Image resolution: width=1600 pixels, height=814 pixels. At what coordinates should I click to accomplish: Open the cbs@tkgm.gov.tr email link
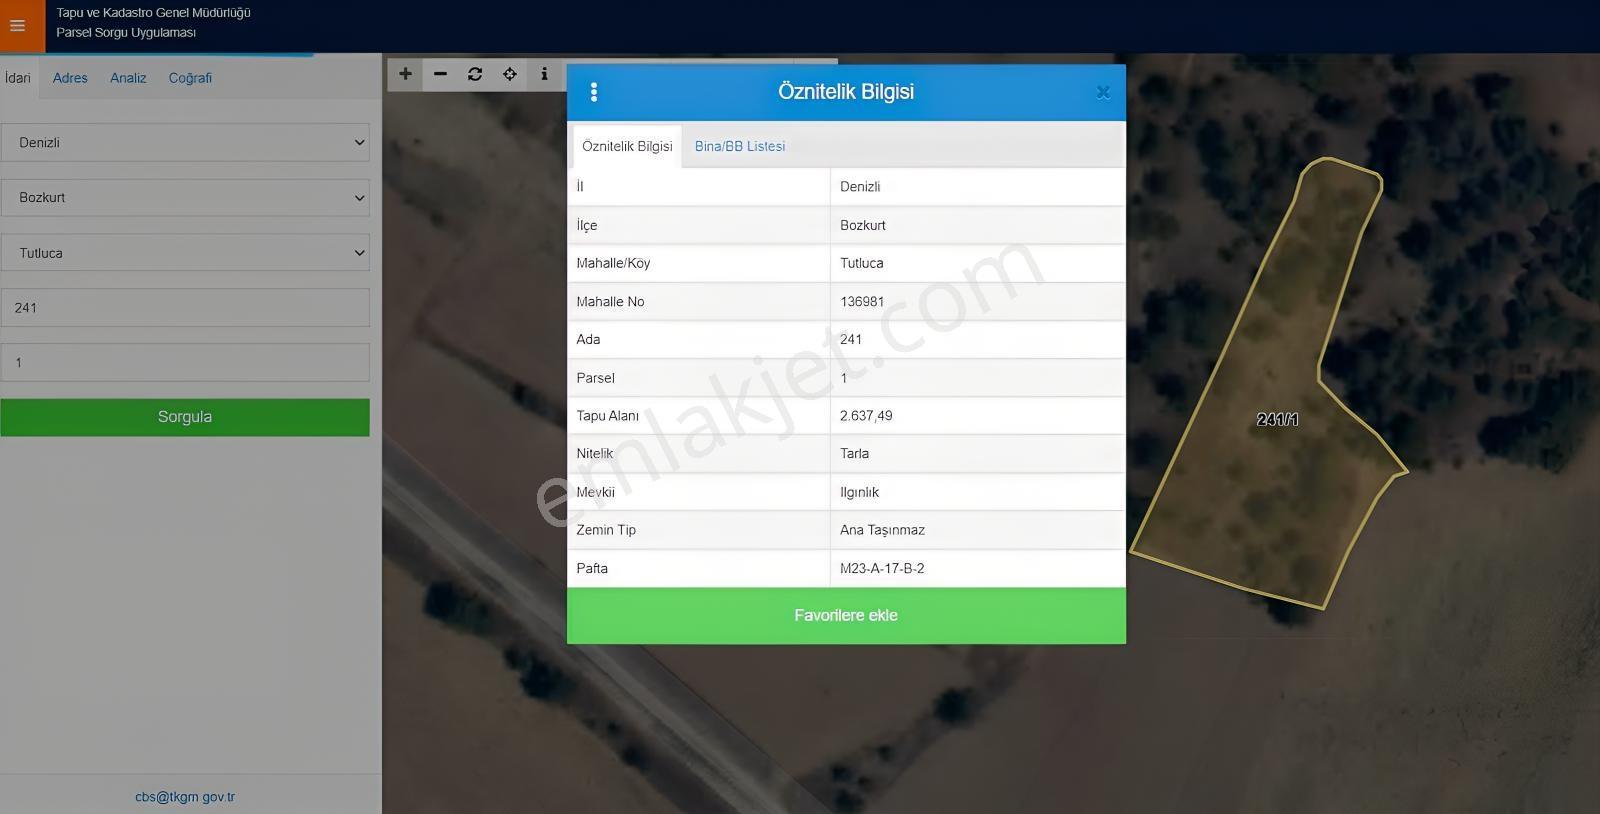coord(185,797)
